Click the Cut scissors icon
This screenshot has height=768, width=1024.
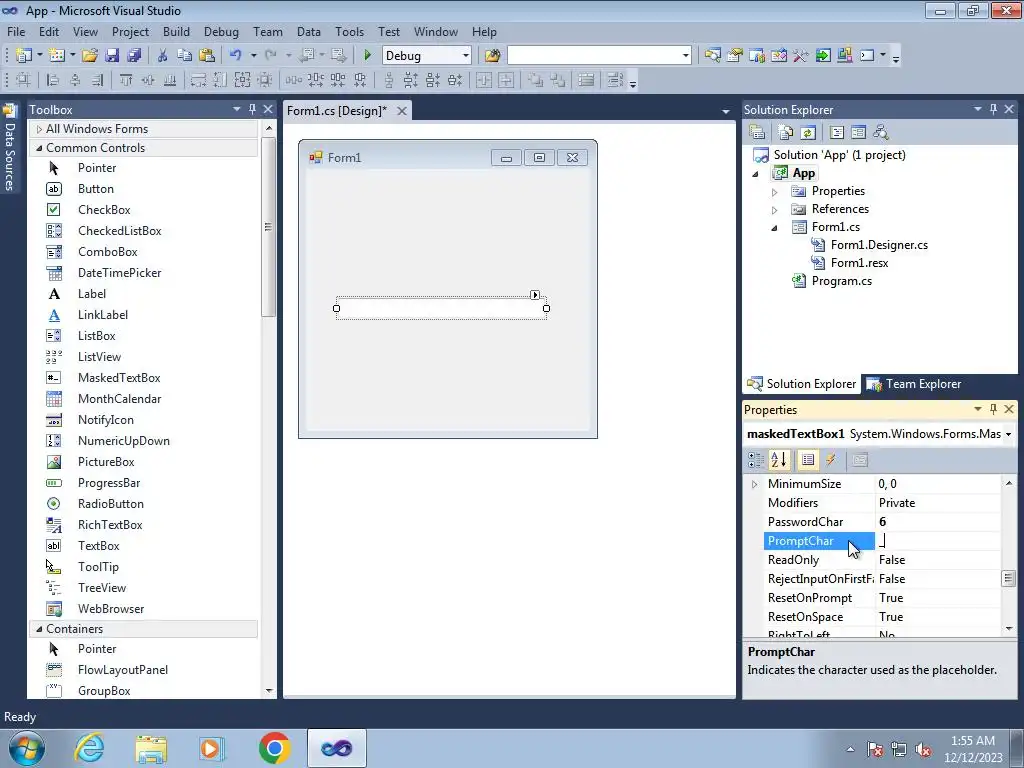click(x=163, y=56)
